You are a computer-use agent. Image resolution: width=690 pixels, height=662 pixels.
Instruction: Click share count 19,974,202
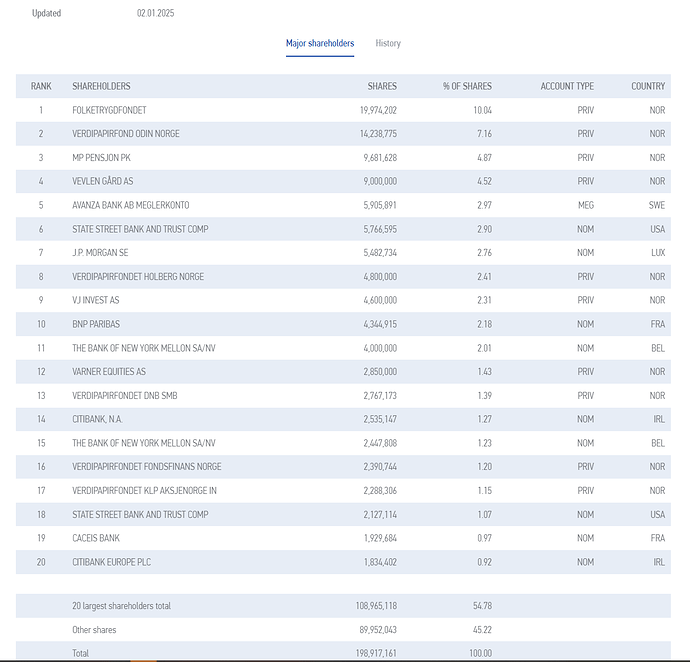click(x=378, y=110)
